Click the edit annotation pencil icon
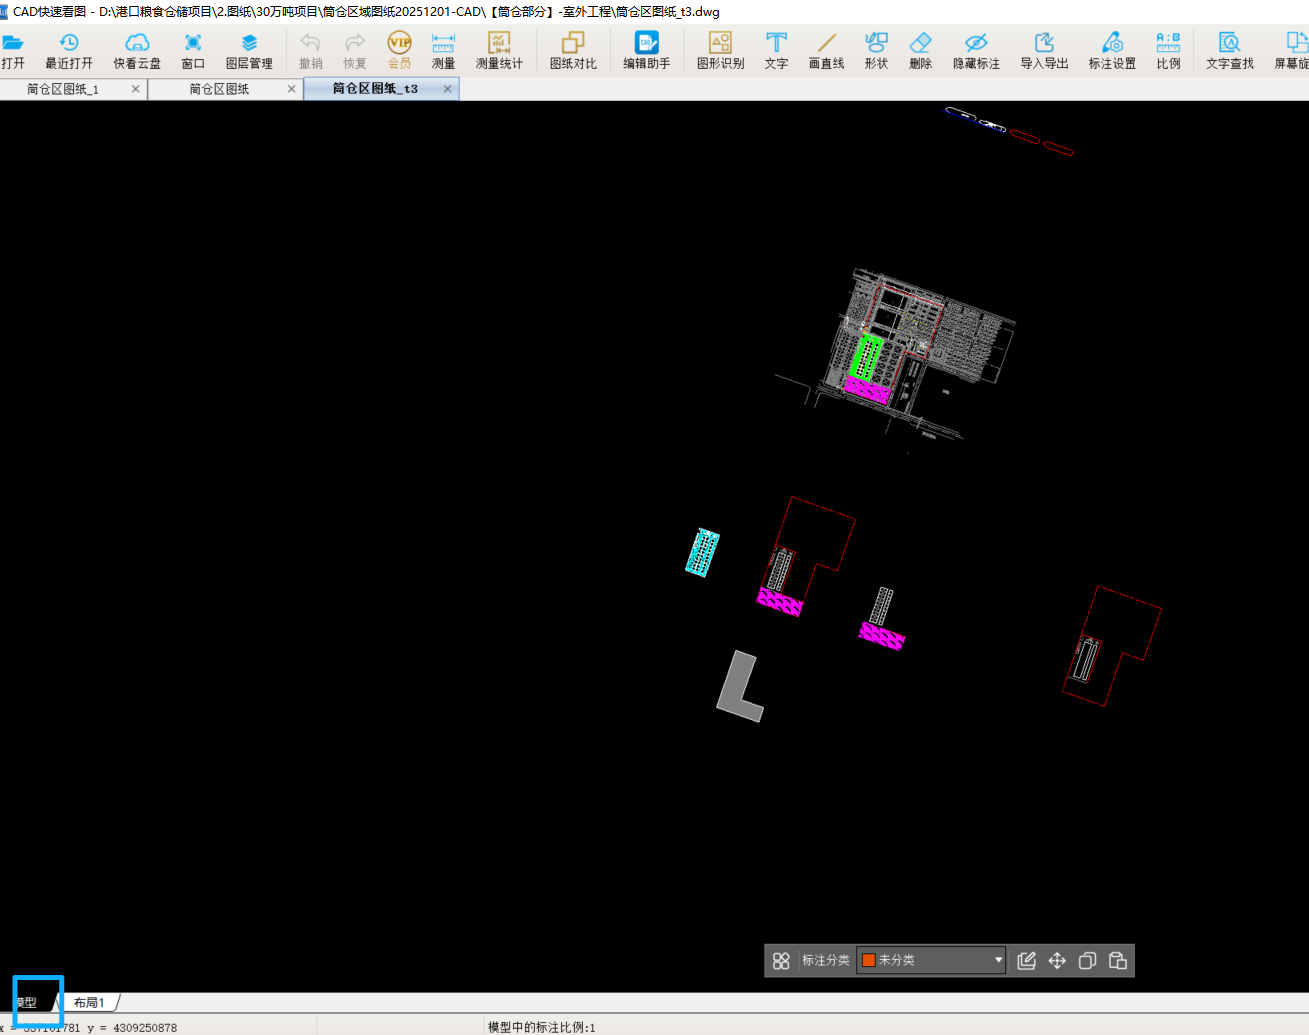 [1026, 961]
